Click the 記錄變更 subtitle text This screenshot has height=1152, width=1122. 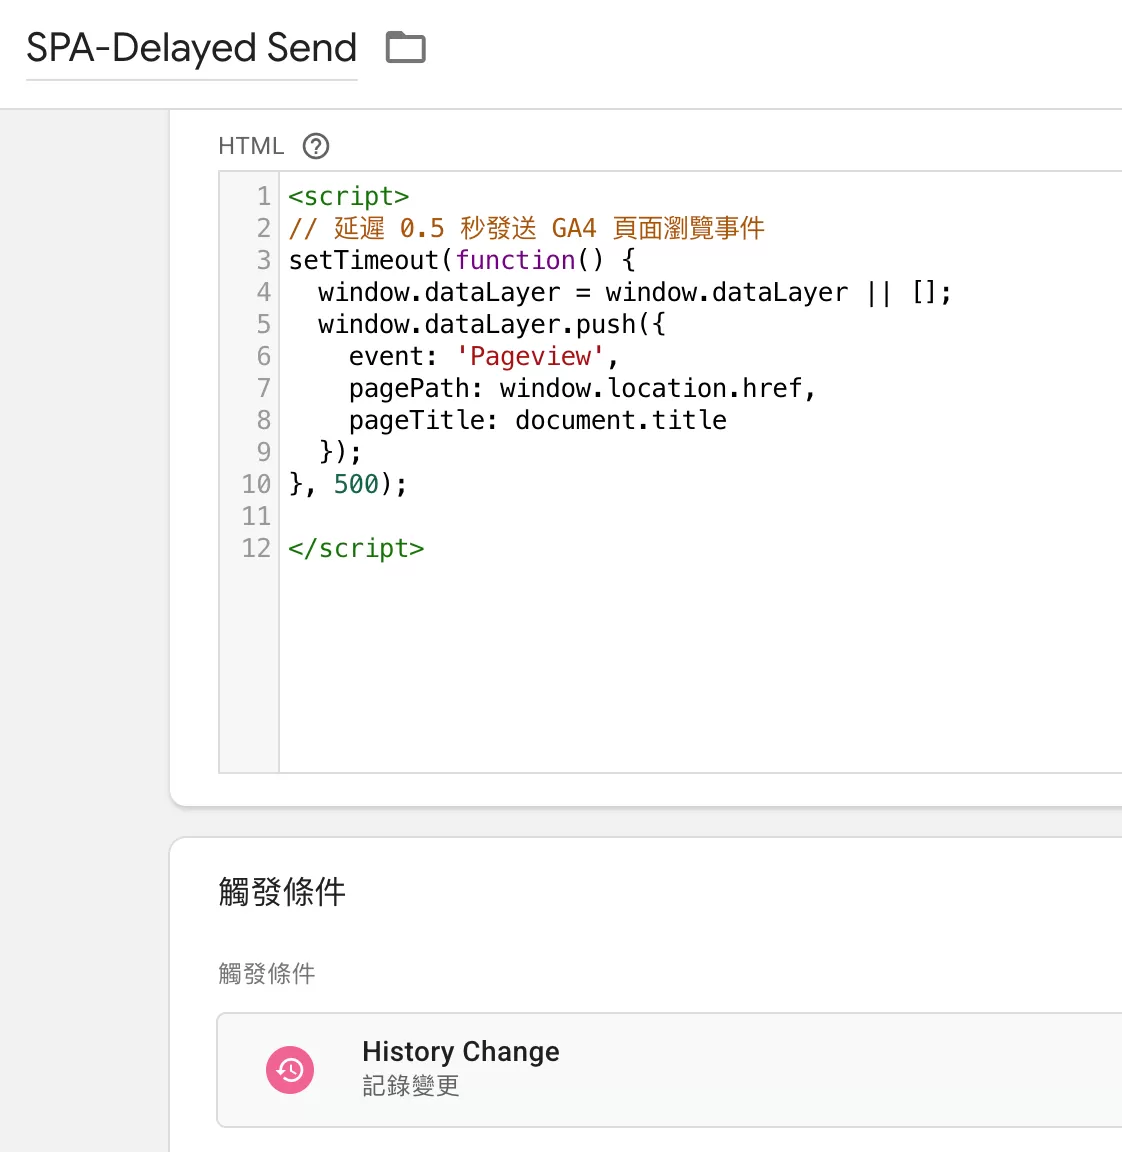pyautogui.click(x=411, y=1085)
